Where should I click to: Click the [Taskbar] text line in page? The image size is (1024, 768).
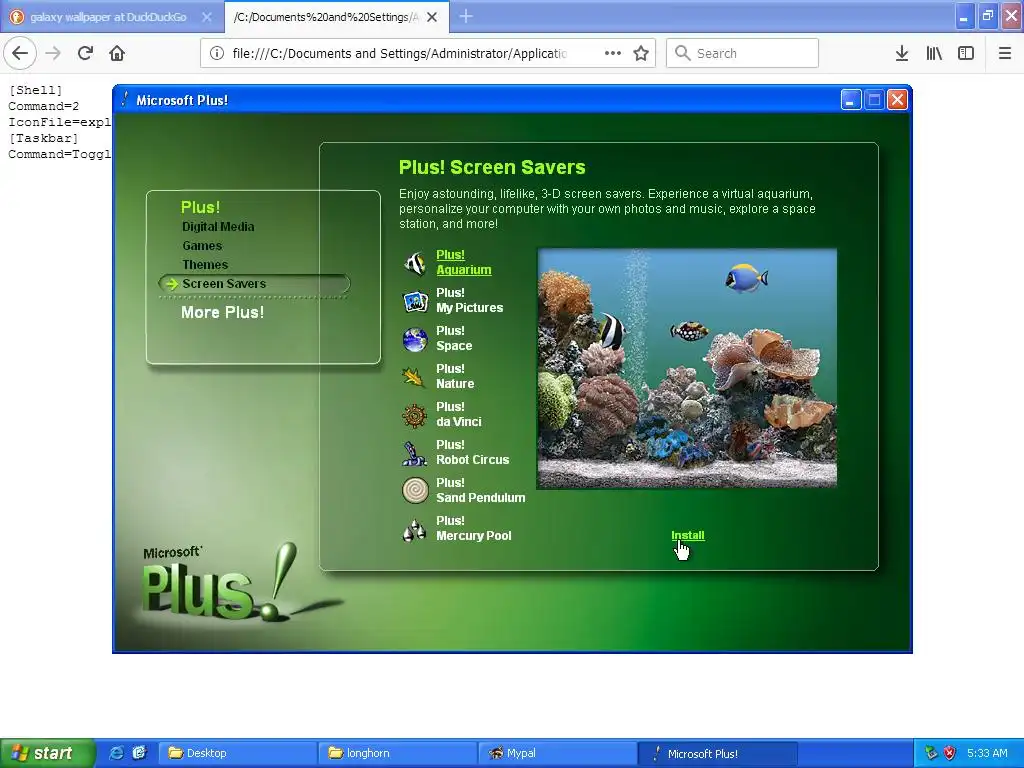pyautogui.click(x=43, y=138)
